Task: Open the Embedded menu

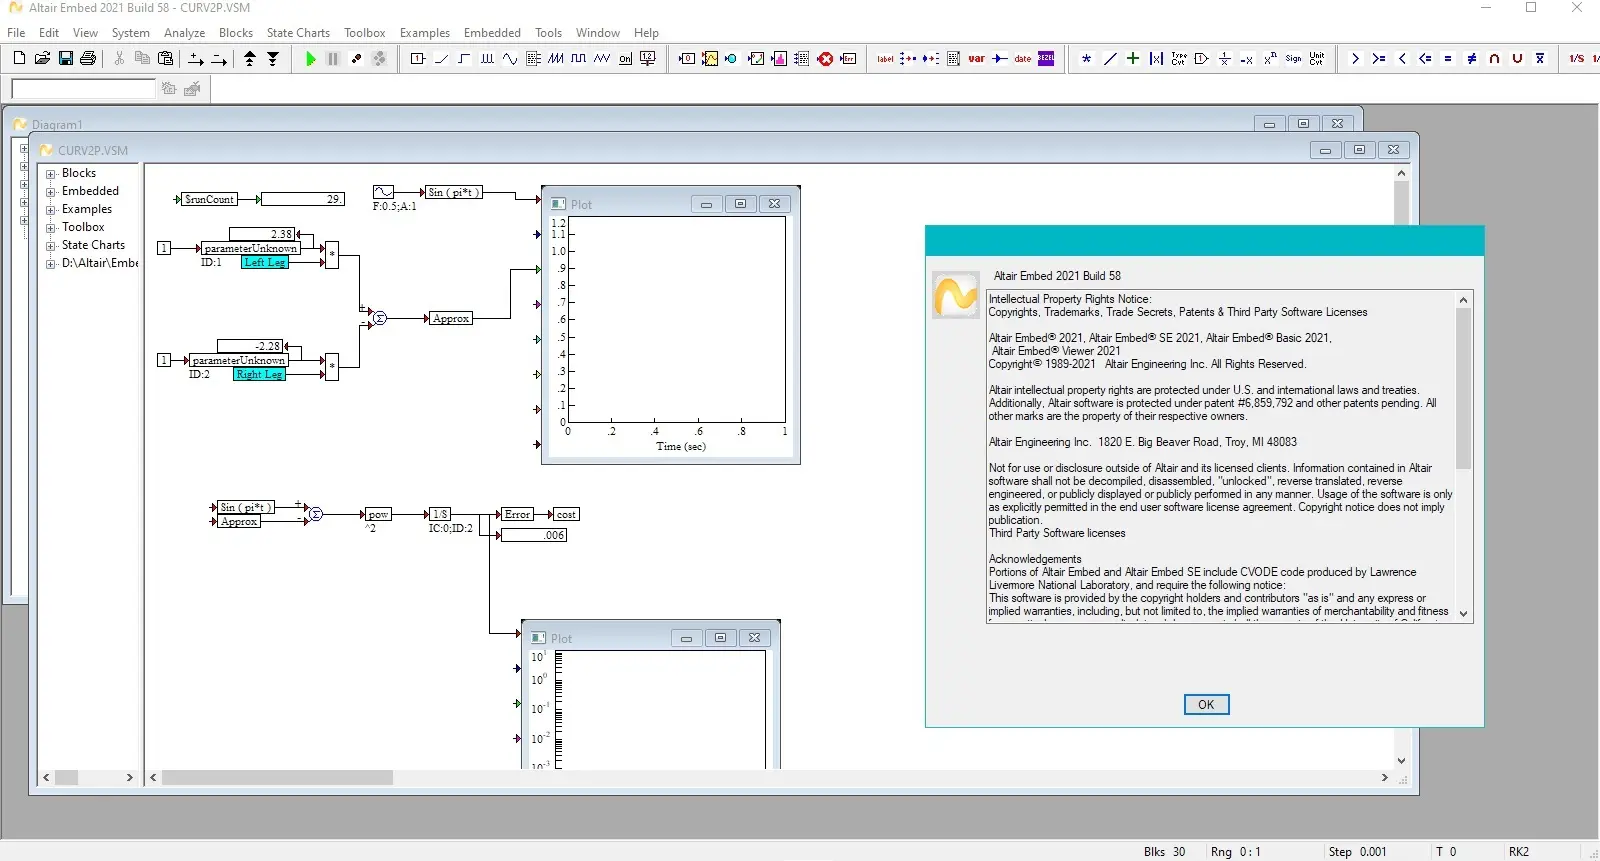Action: [492, 33]
